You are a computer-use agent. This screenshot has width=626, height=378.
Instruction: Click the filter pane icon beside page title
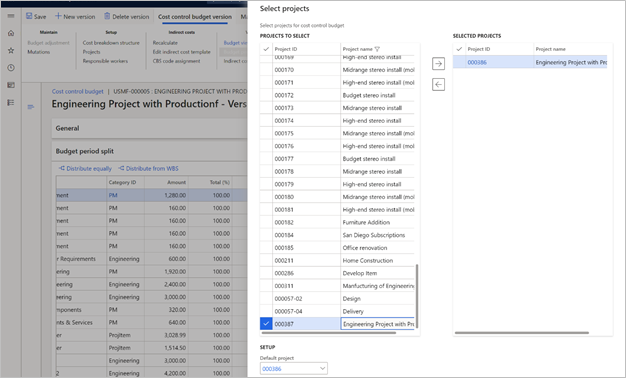click(31, 107)
